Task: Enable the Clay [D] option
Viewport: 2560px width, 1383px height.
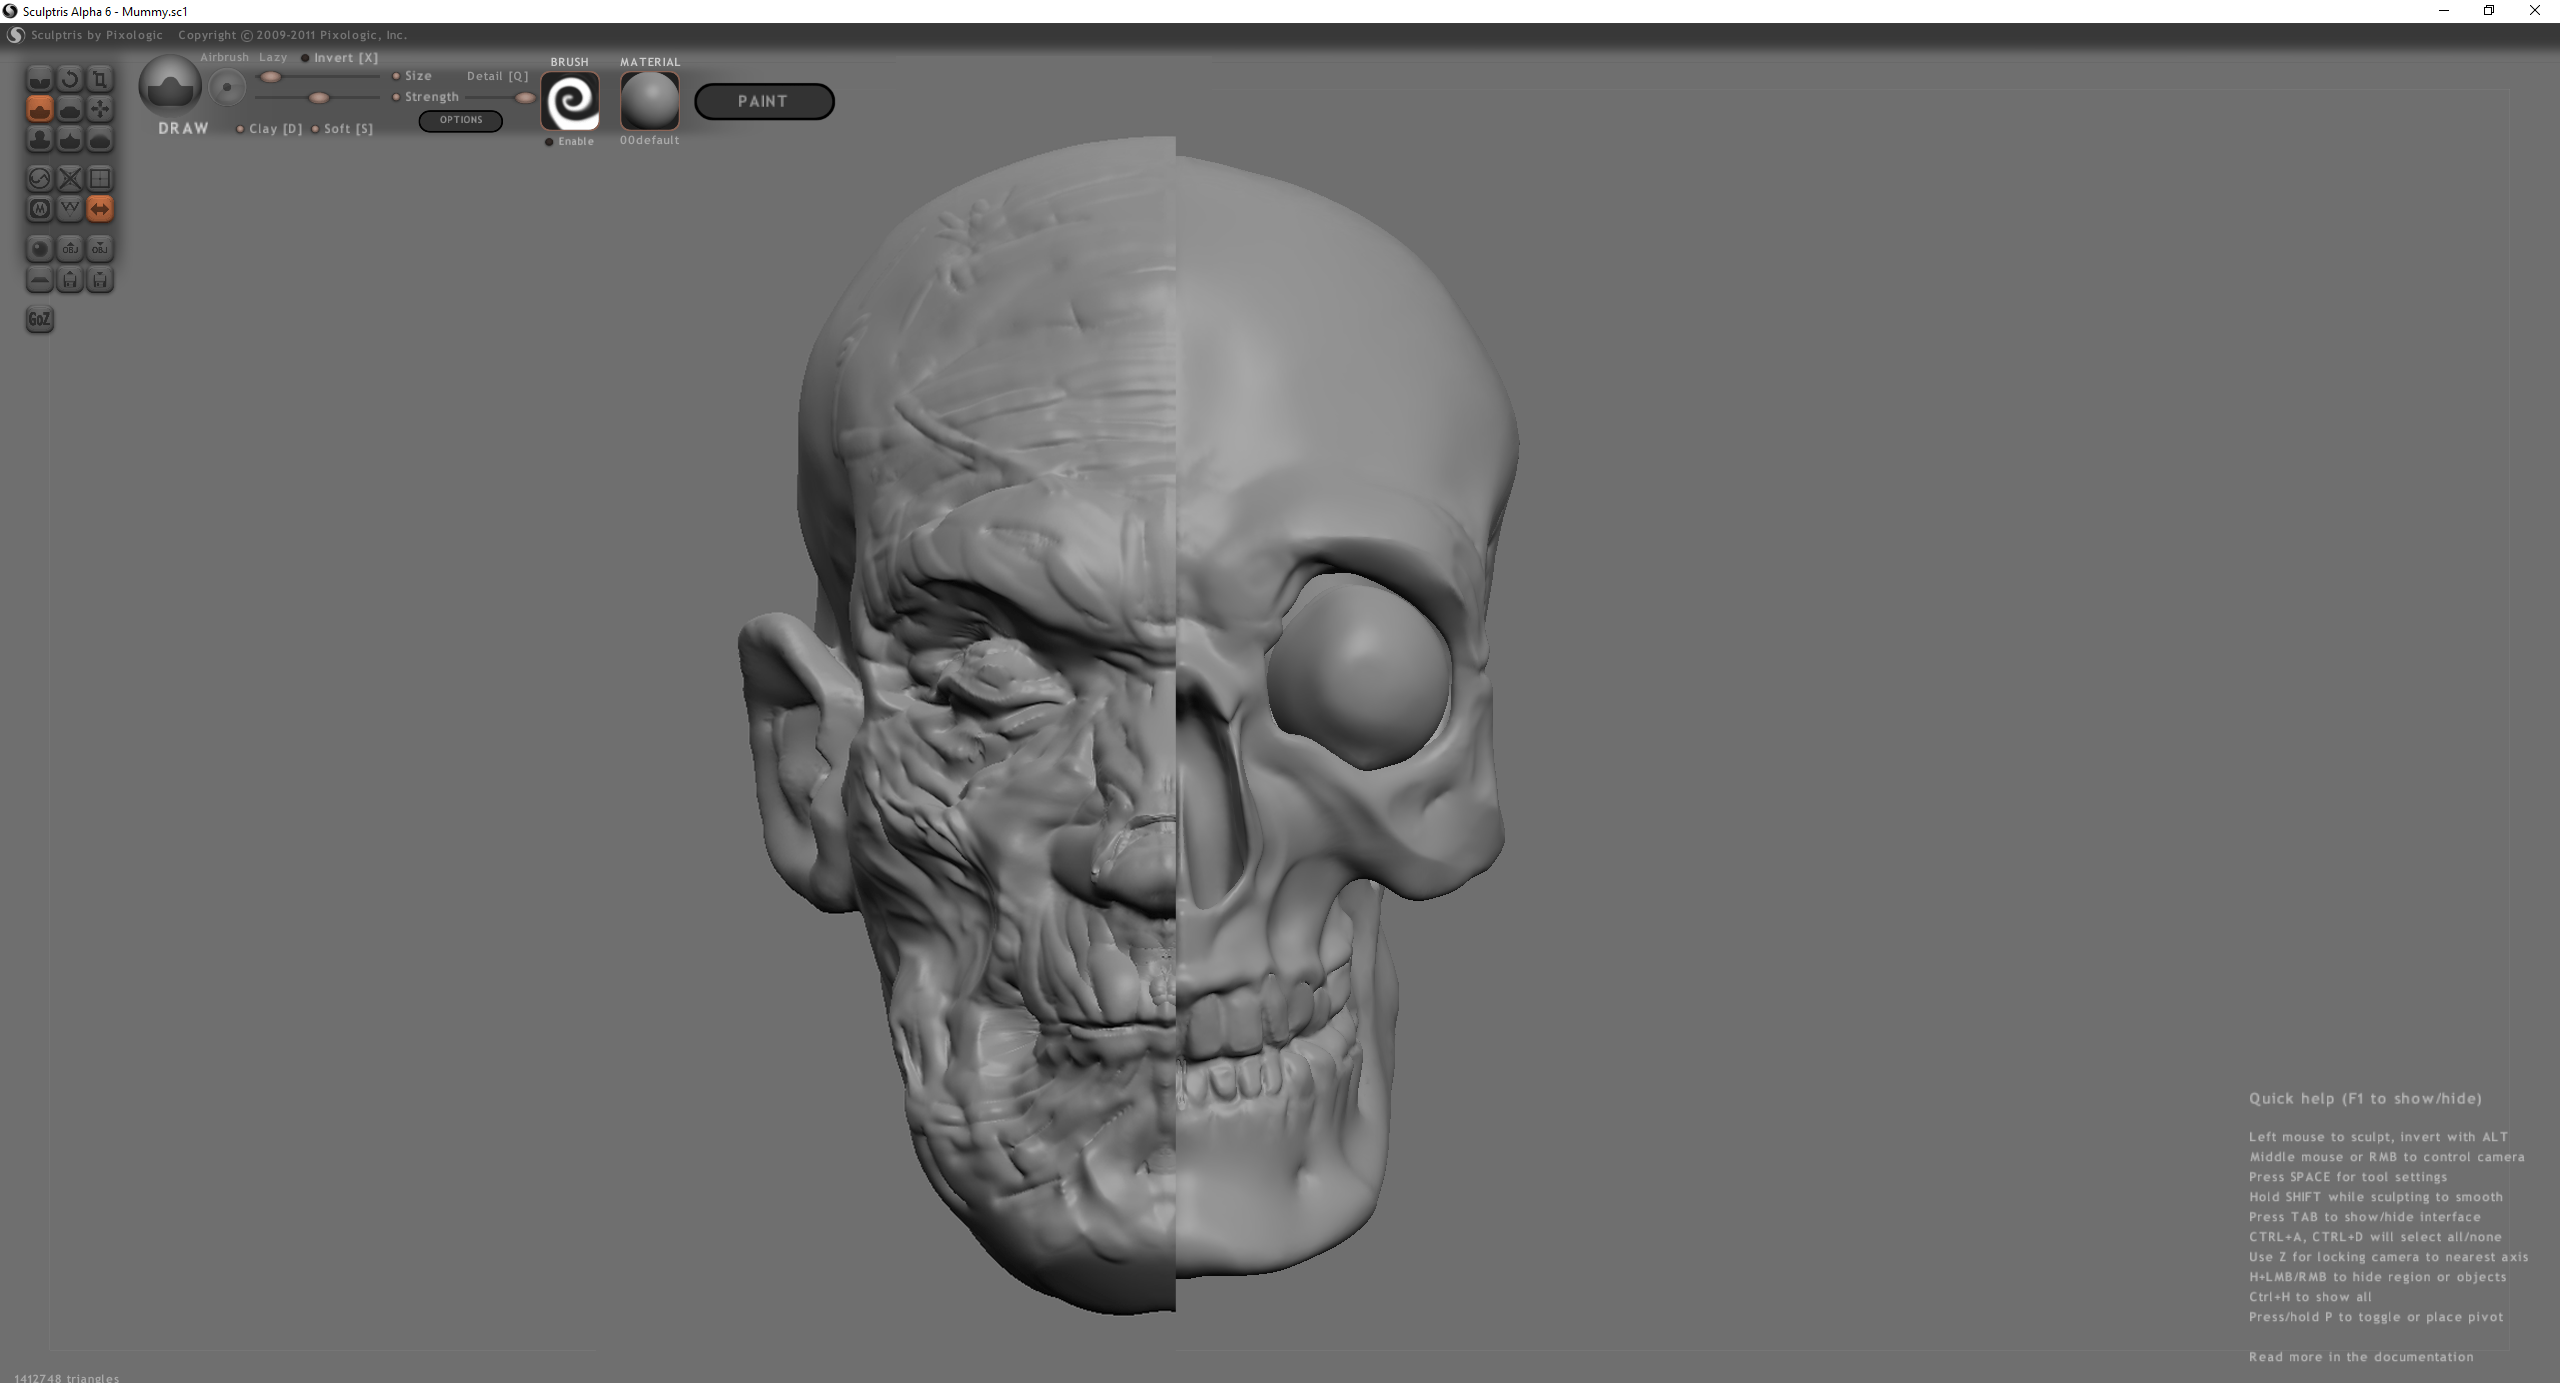Action: (x=269, y=129)
